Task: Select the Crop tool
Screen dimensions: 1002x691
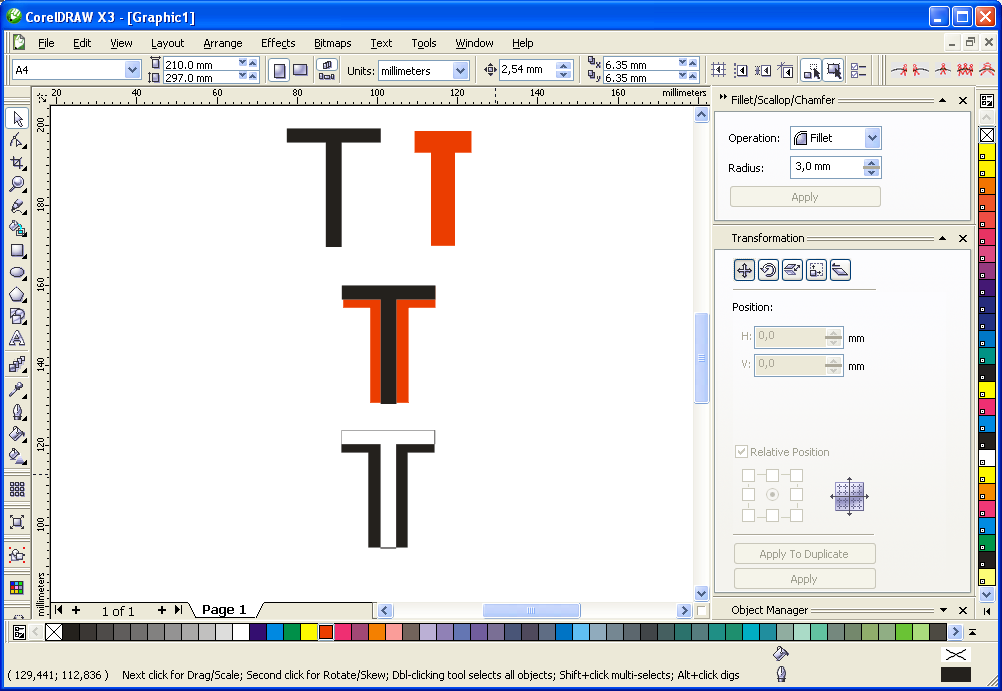Action: (x=17, y=162)
